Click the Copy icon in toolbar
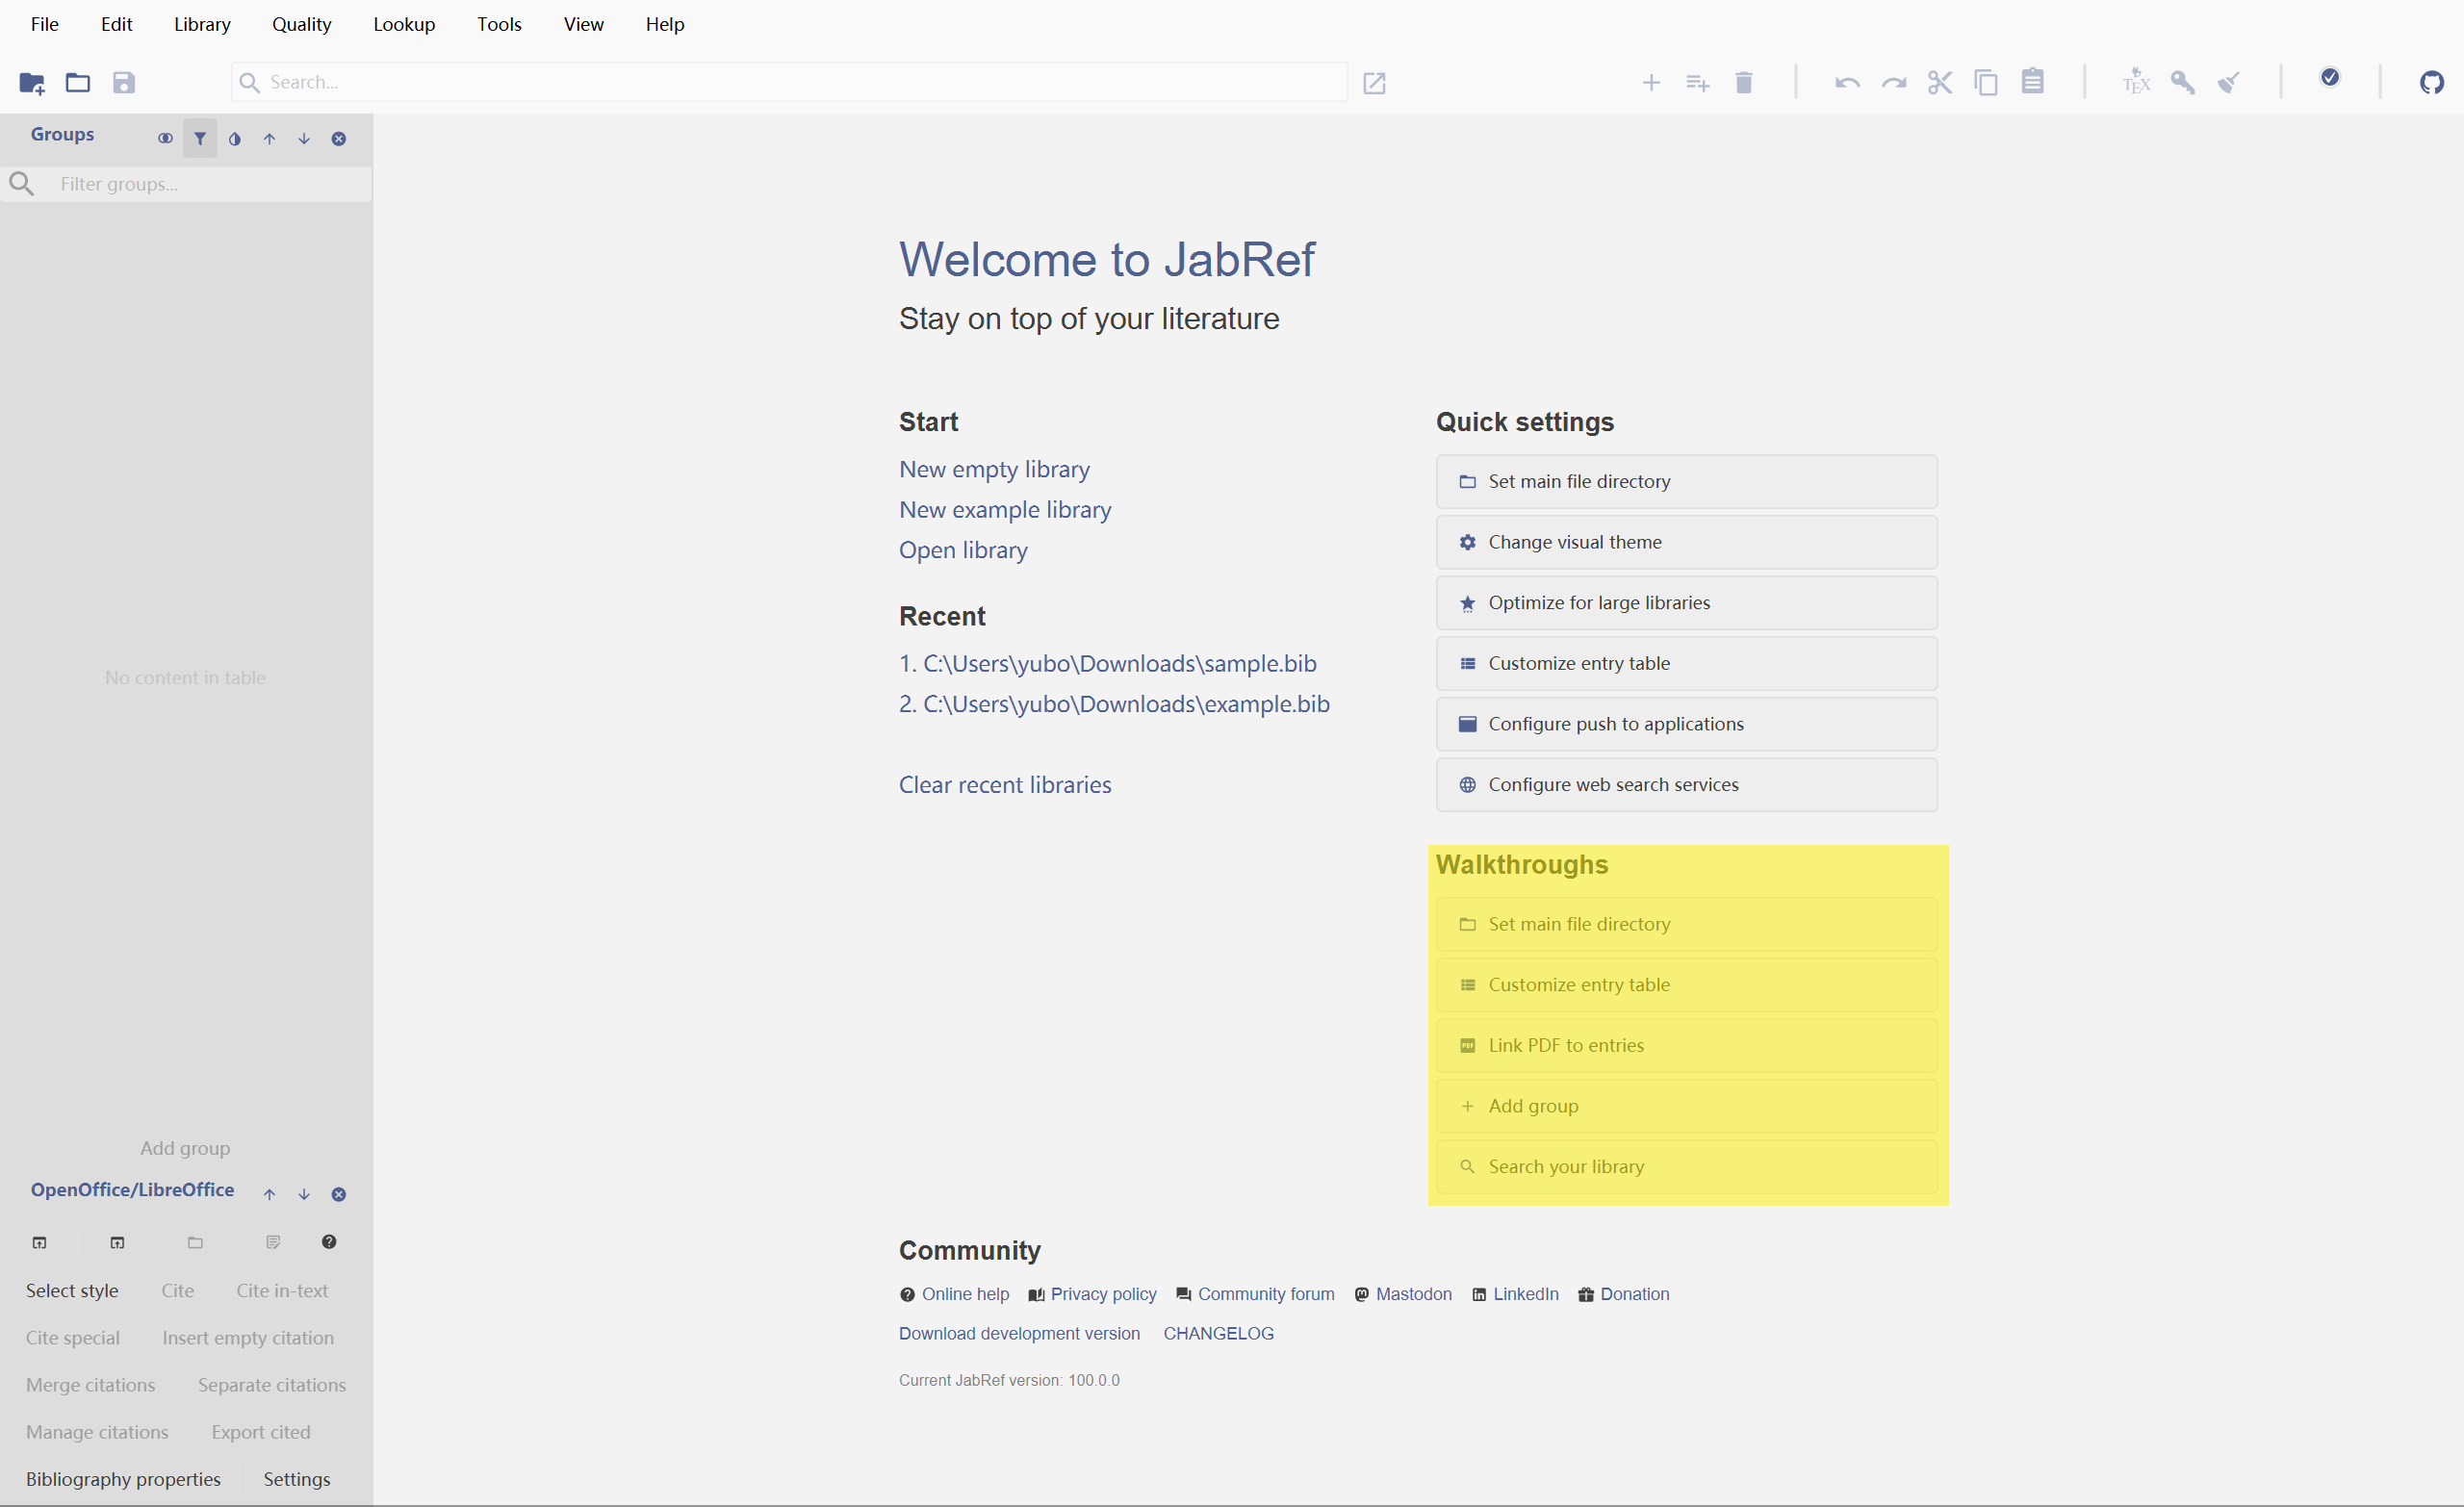2464x1507 pixels. (x=1986, y=83)
